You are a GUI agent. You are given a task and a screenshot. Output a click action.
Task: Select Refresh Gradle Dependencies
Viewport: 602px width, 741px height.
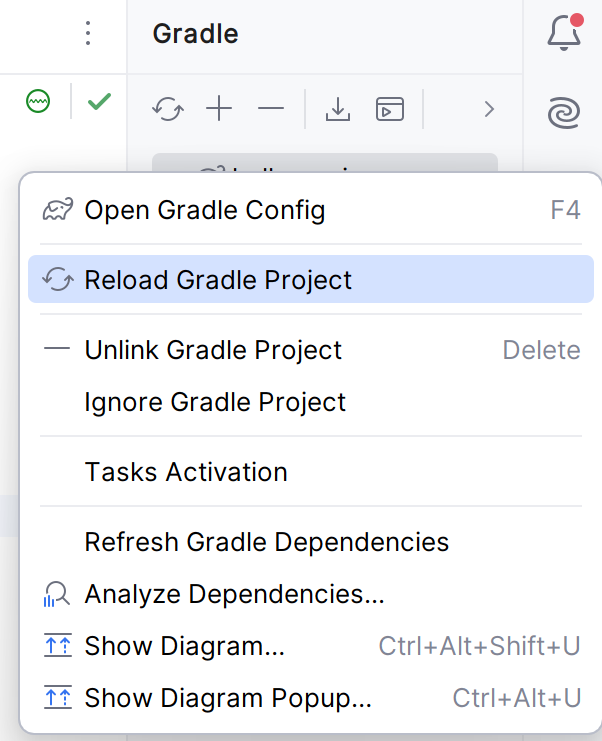(266, 542)
